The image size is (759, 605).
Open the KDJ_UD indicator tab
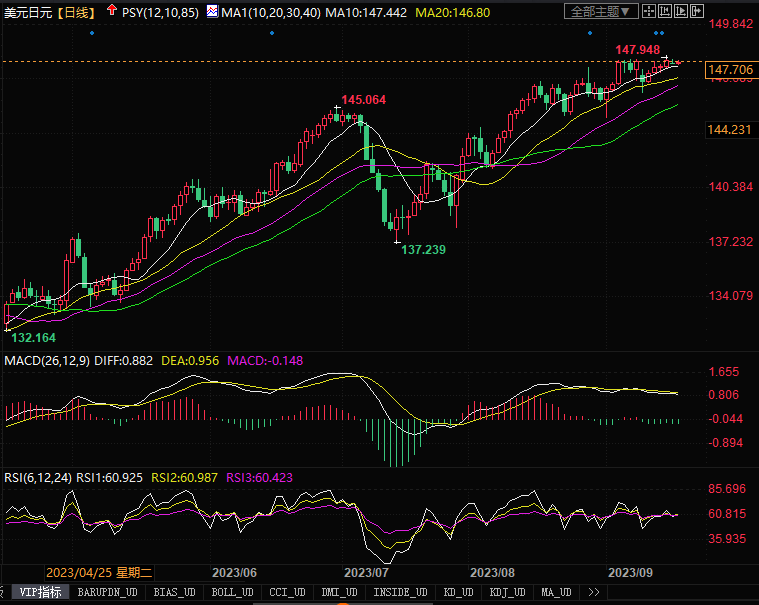point(508,592)
